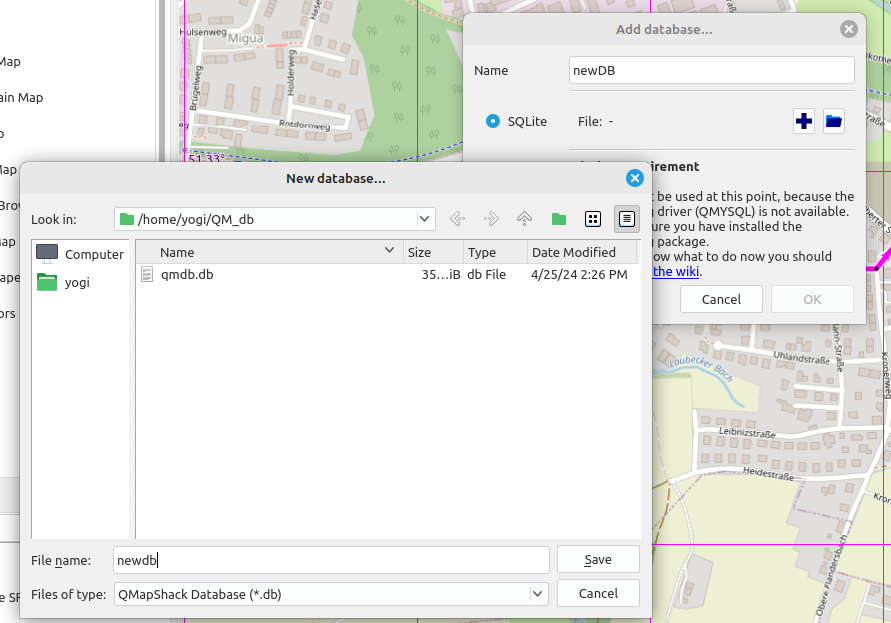The height and width of the screenshot is (623, 891).
Task: Select the SQLite radio button
Action: (x=493, y=121)
